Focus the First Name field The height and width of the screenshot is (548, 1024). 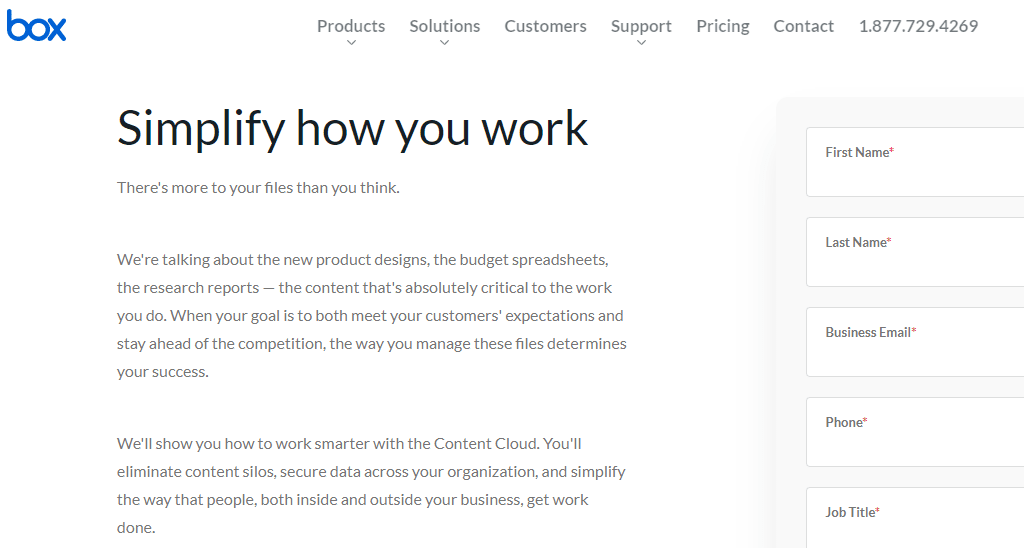(x=915, y=162)
